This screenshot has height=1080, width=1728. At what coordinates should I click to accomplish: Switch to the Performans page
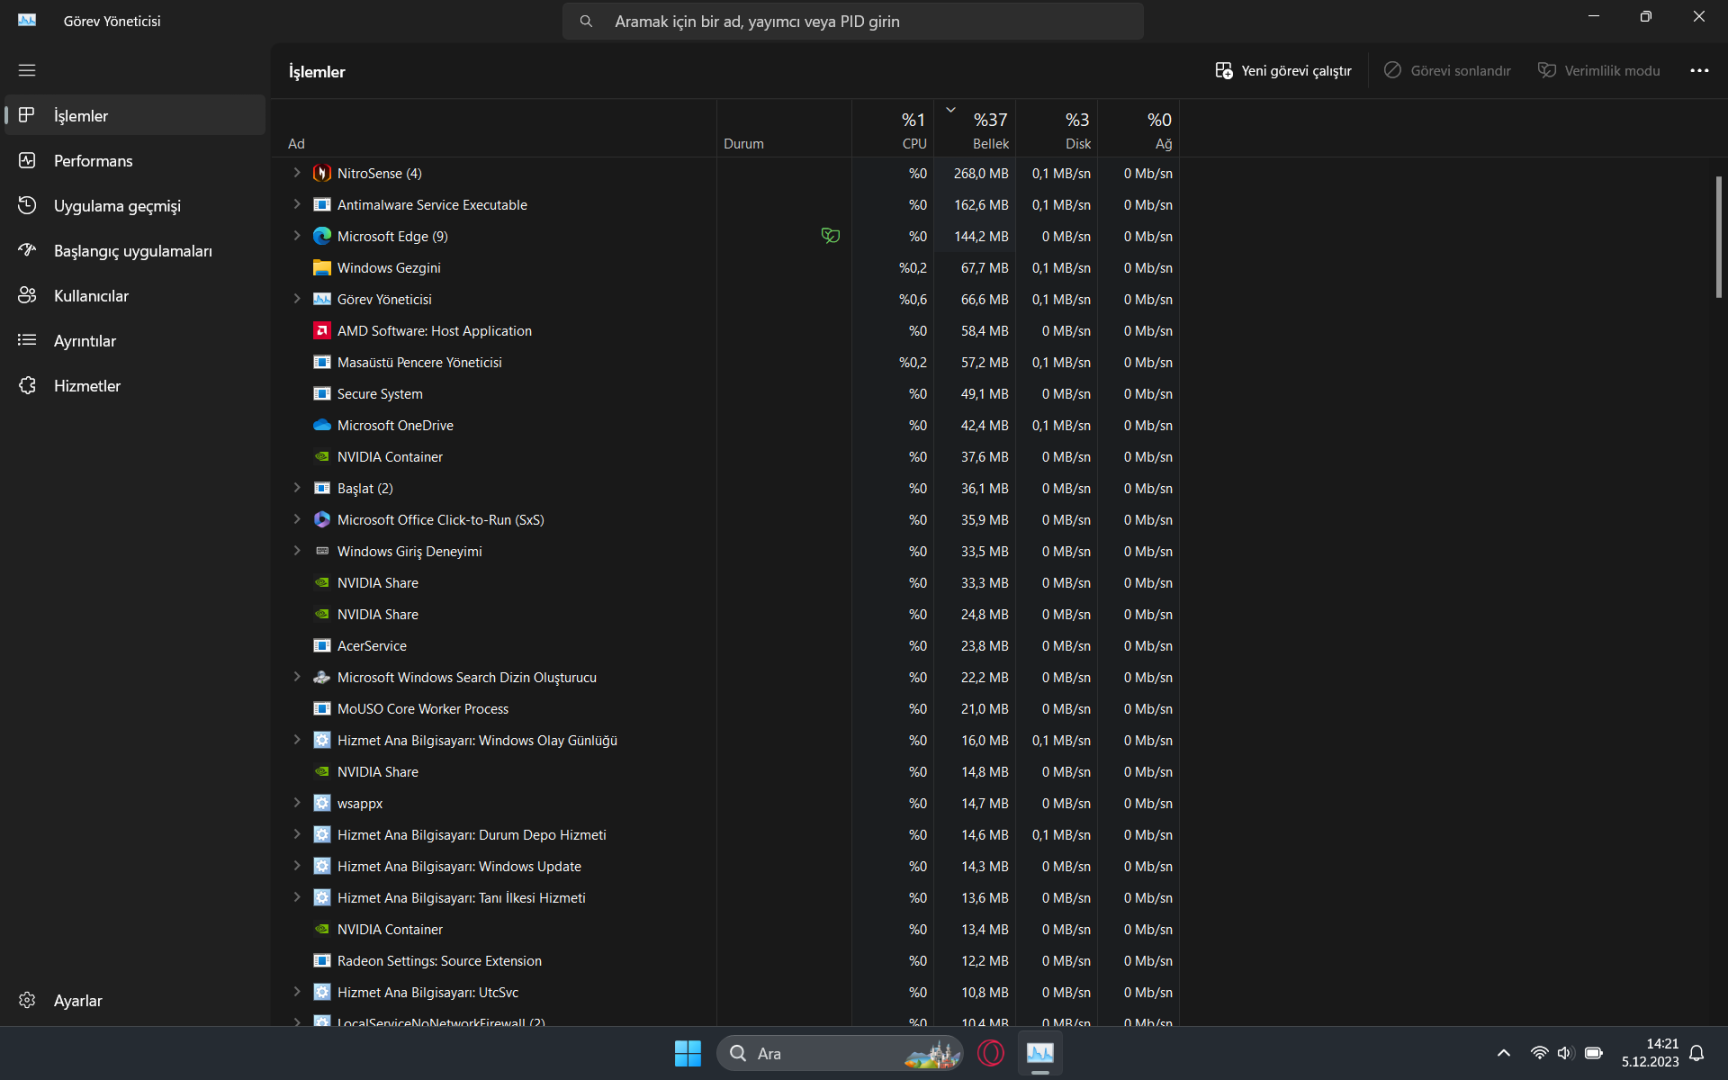coord(135,160)
